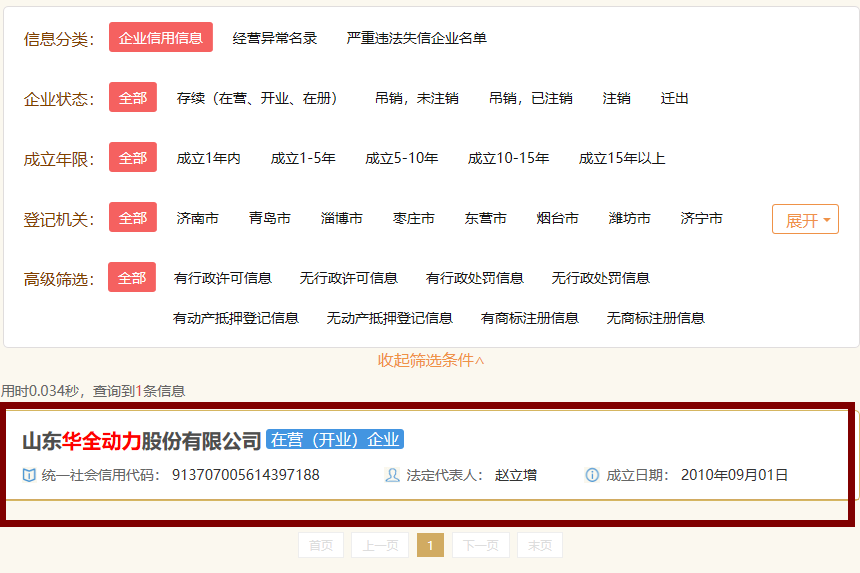Filter by 注销 status

coord(616,98)
